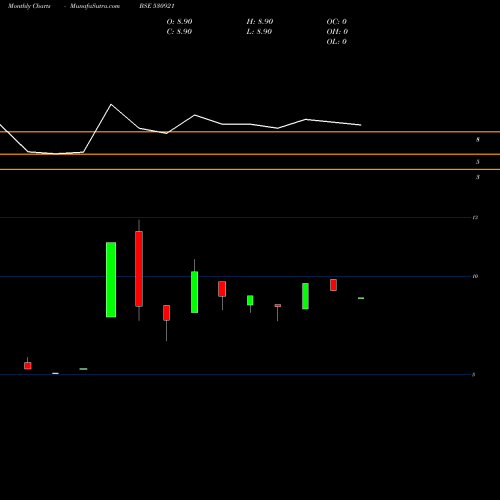Click the low value "L: 8.90"
Image resolution: width=500 pixels, height=500 pixels.
(259, 32)
